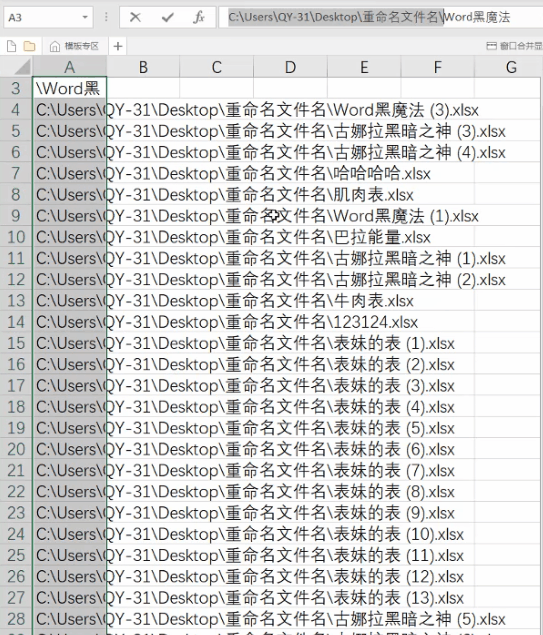Select column A header
Viewport: 543px width, 635px height.
coord(70,67)
